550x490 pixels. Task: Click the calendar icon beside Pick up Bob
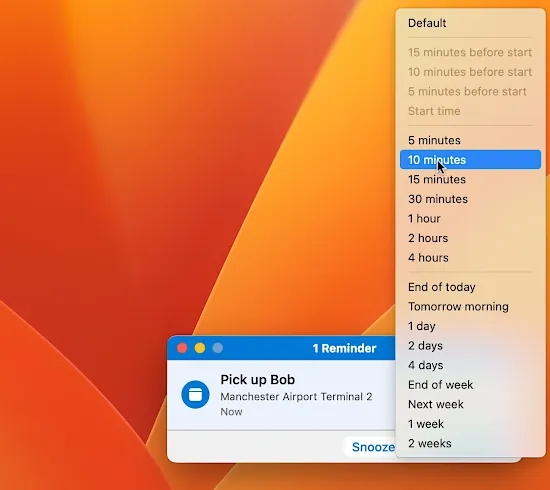195,395
